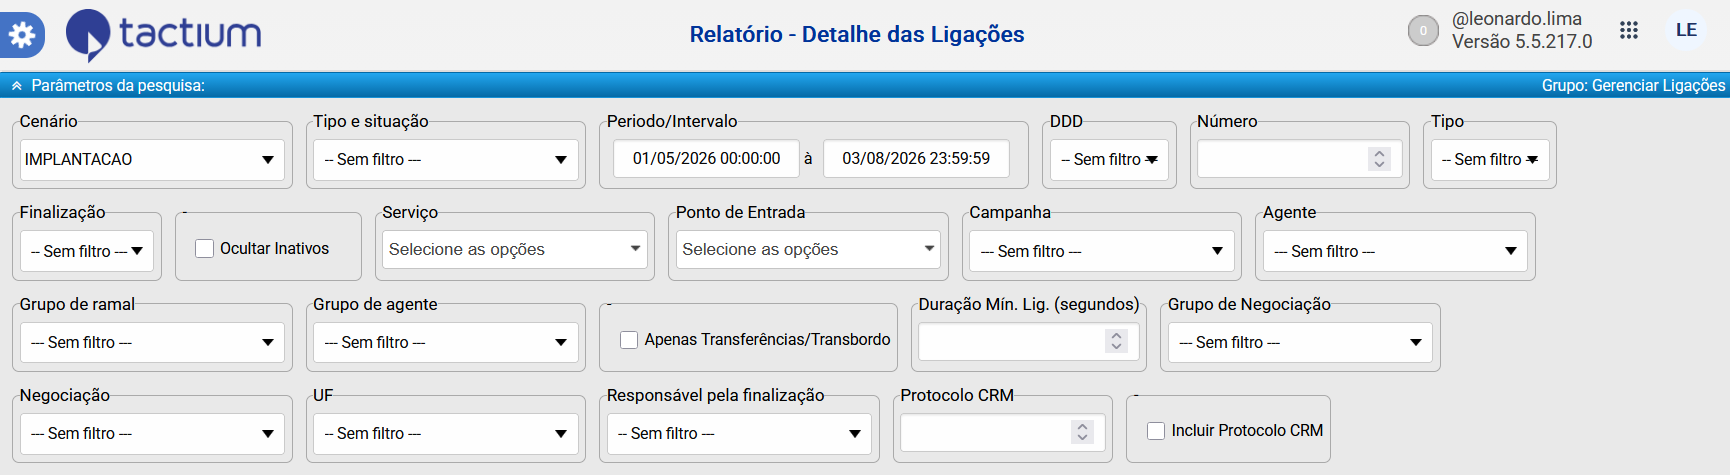Open the Ponto de Entrada dropdown
The height and width of the screenshot is (475, 1730).
(x=808, y=249)
